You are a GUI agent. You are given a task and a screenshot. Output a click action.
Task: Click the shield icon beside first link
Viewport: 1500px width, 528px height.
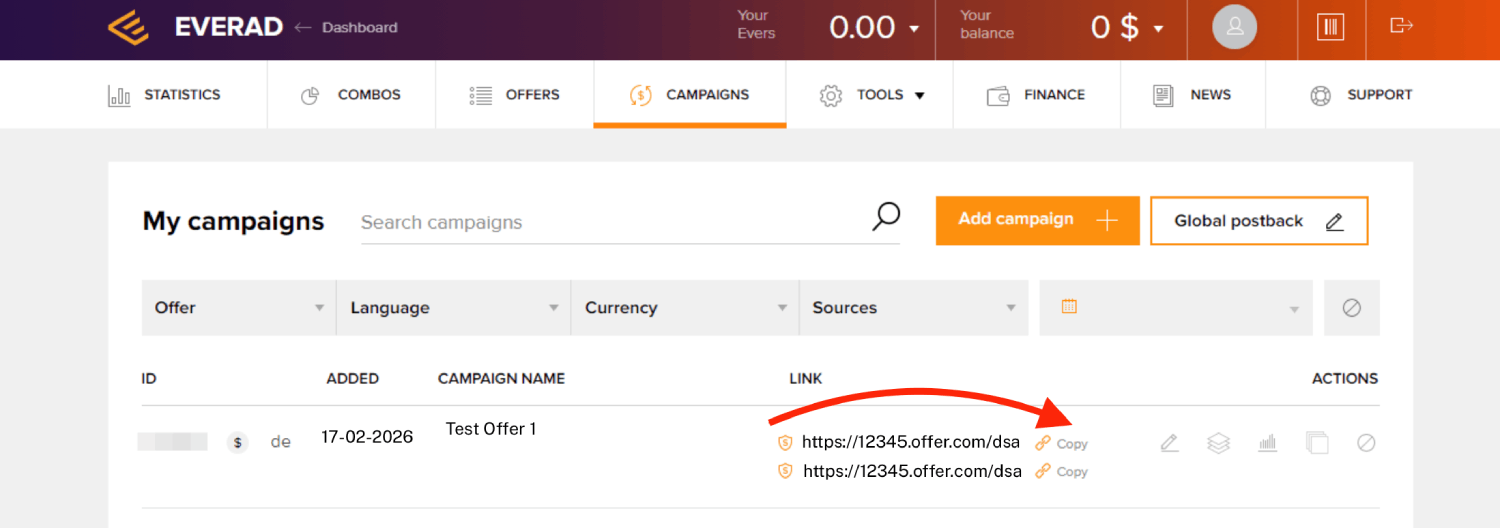(785, 443)
